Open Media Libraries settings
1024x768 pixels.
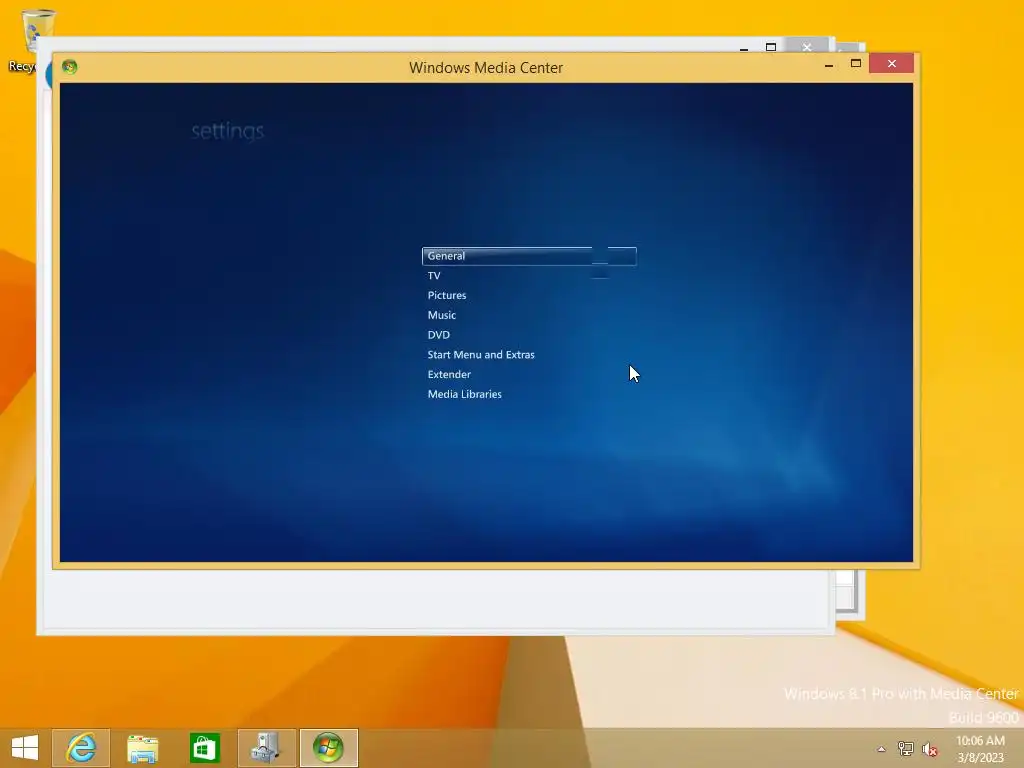(x=464, y=394)
